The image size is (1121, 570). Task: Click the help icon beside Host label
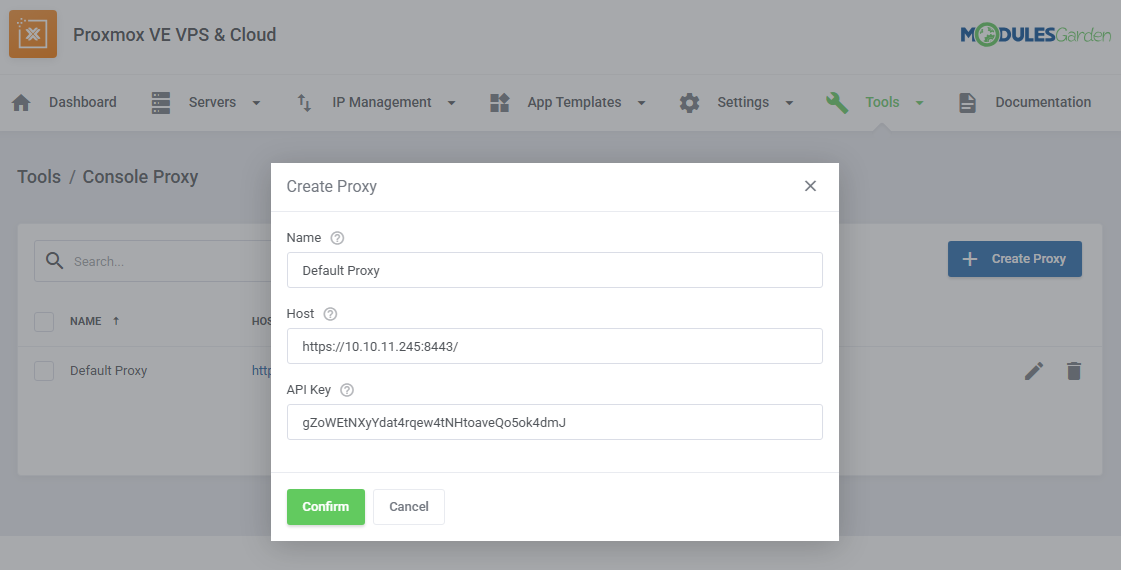point(330,314)
